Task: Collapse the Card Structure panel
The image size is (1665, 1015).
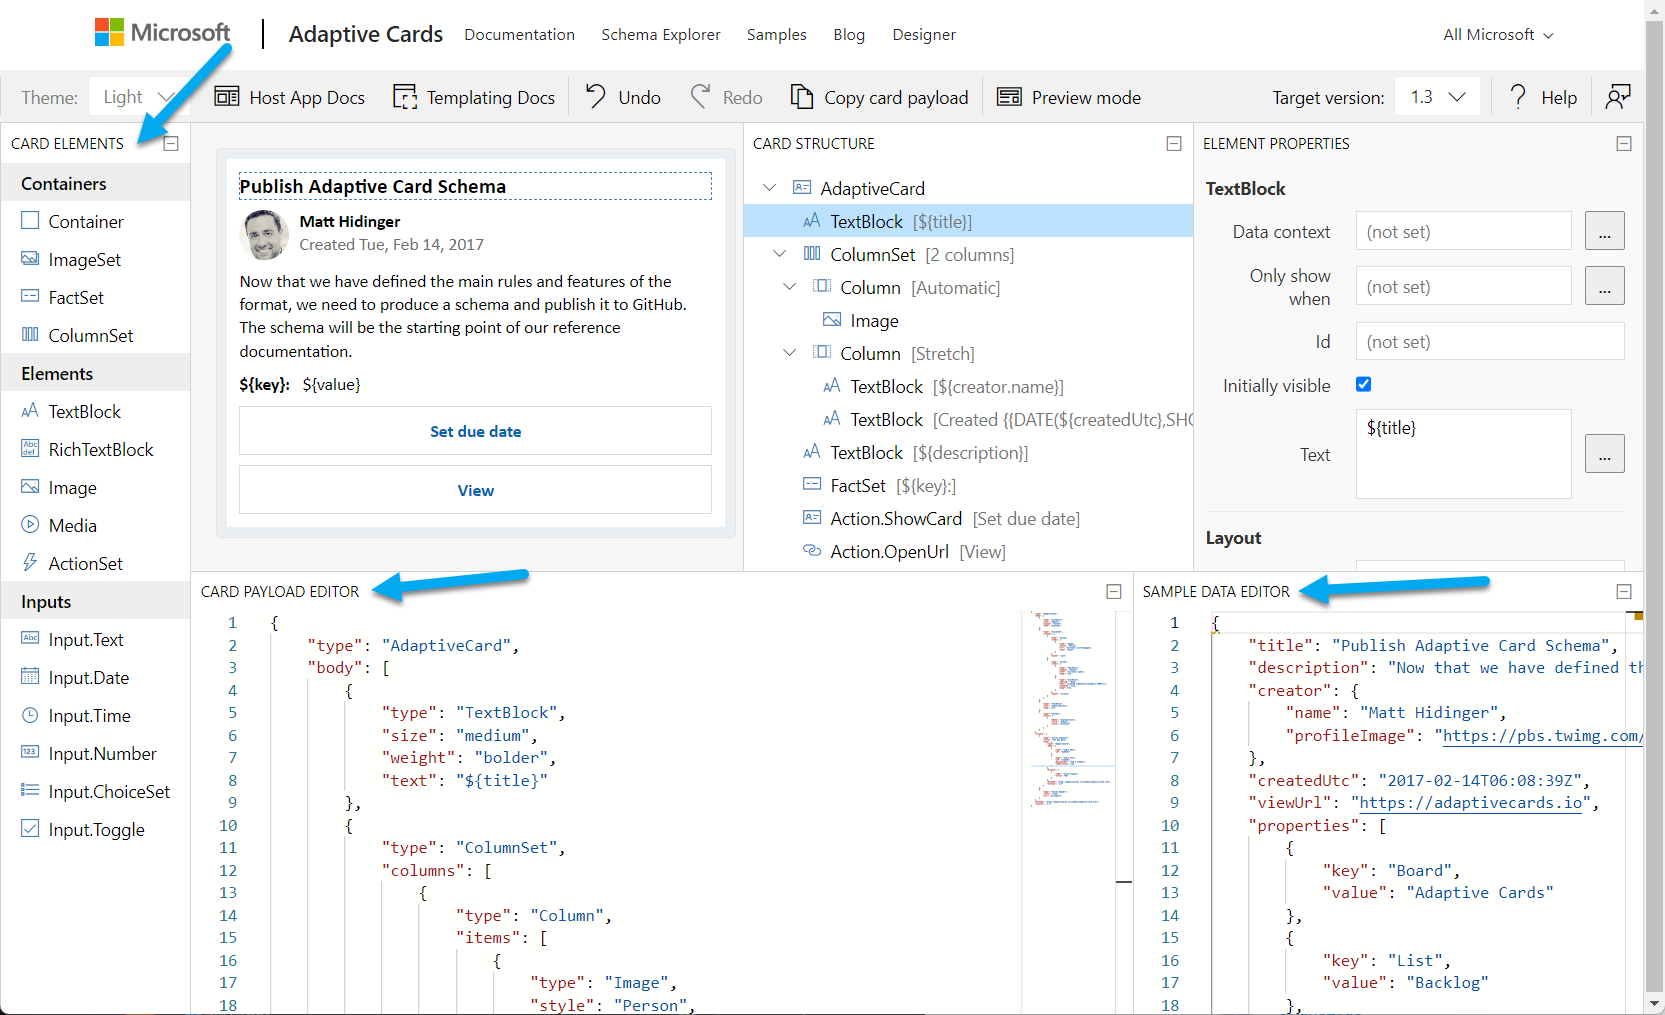Action: (1174, 144)
